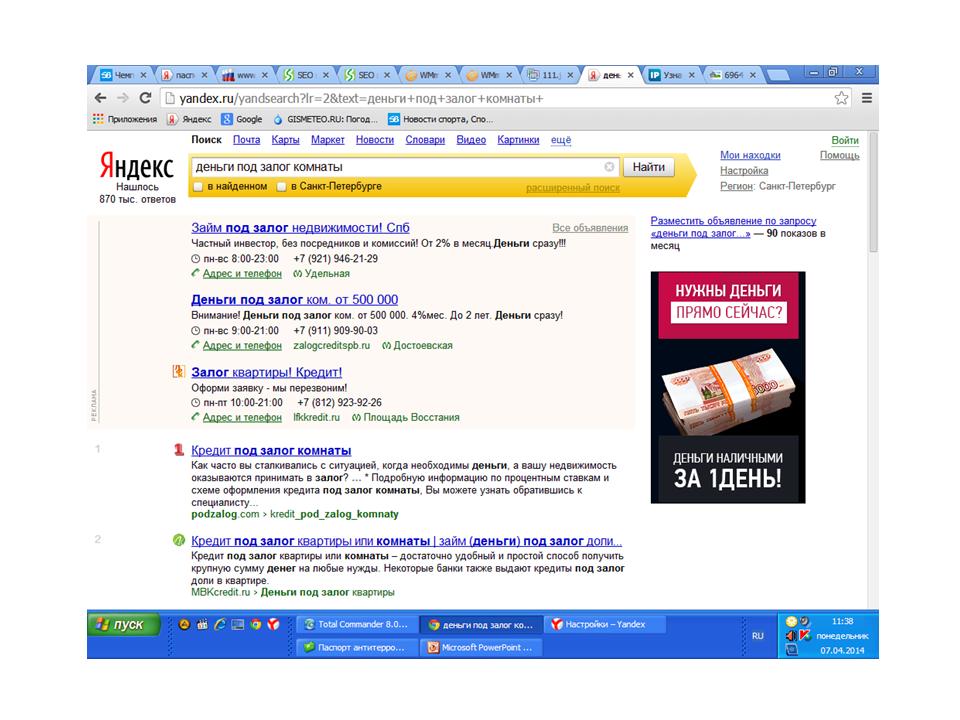Click the favicon beside Залог квартиры! Кредит!

pos(178,372)
